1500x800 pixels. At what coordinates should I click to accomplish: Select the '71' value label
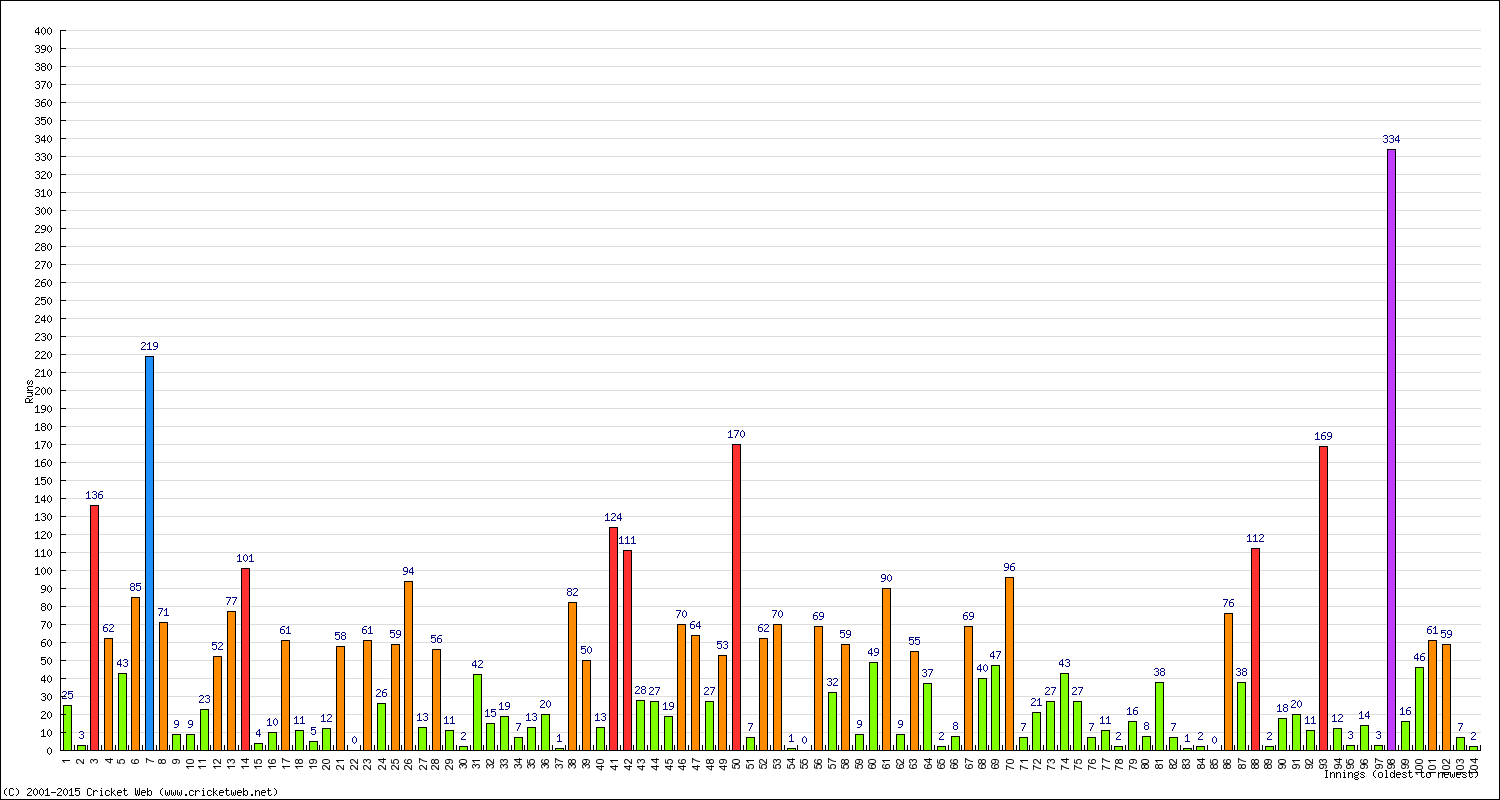point(163,612)
